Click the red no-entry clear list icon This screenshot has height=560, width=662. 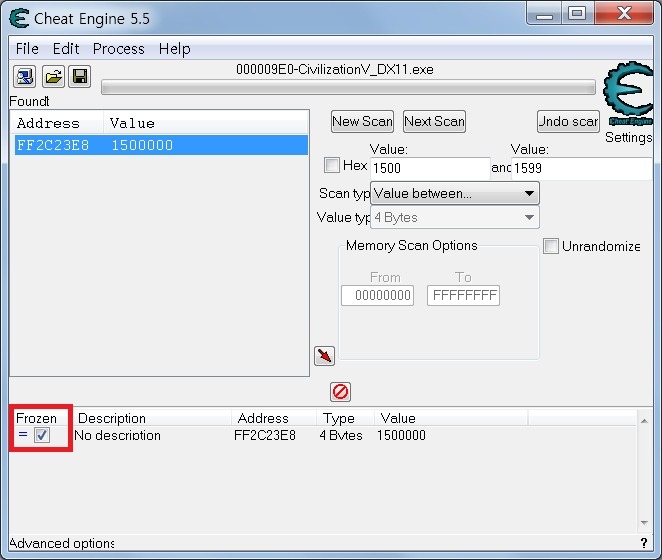pos(340,392)
